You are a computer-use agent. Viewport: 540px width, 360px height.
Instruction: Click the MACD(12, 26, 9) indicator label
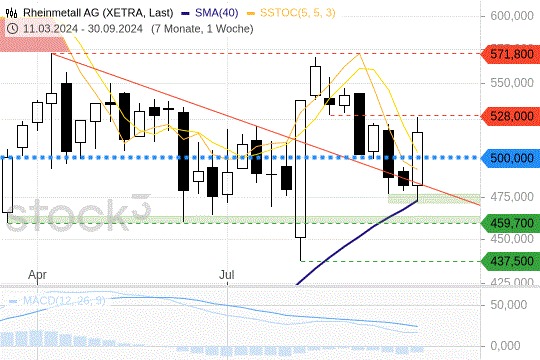pyautogui.click(x=64, y=301)
